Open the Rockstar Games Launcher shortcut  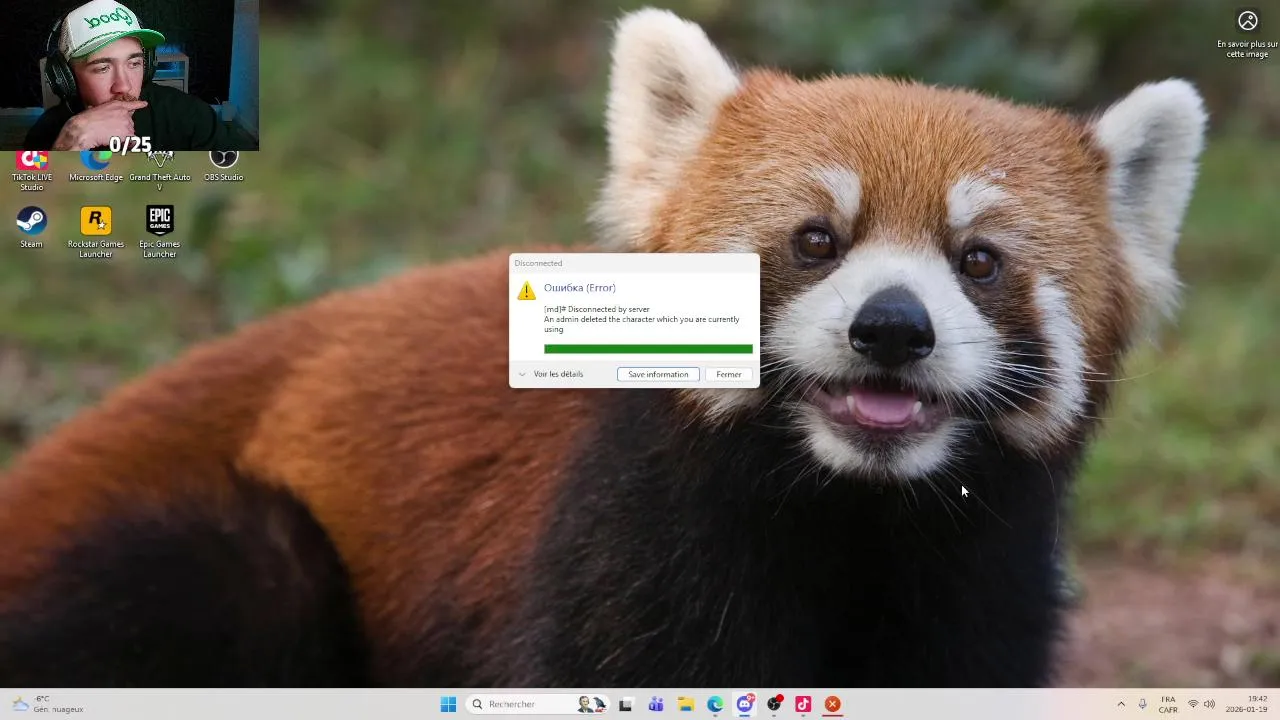96,232
